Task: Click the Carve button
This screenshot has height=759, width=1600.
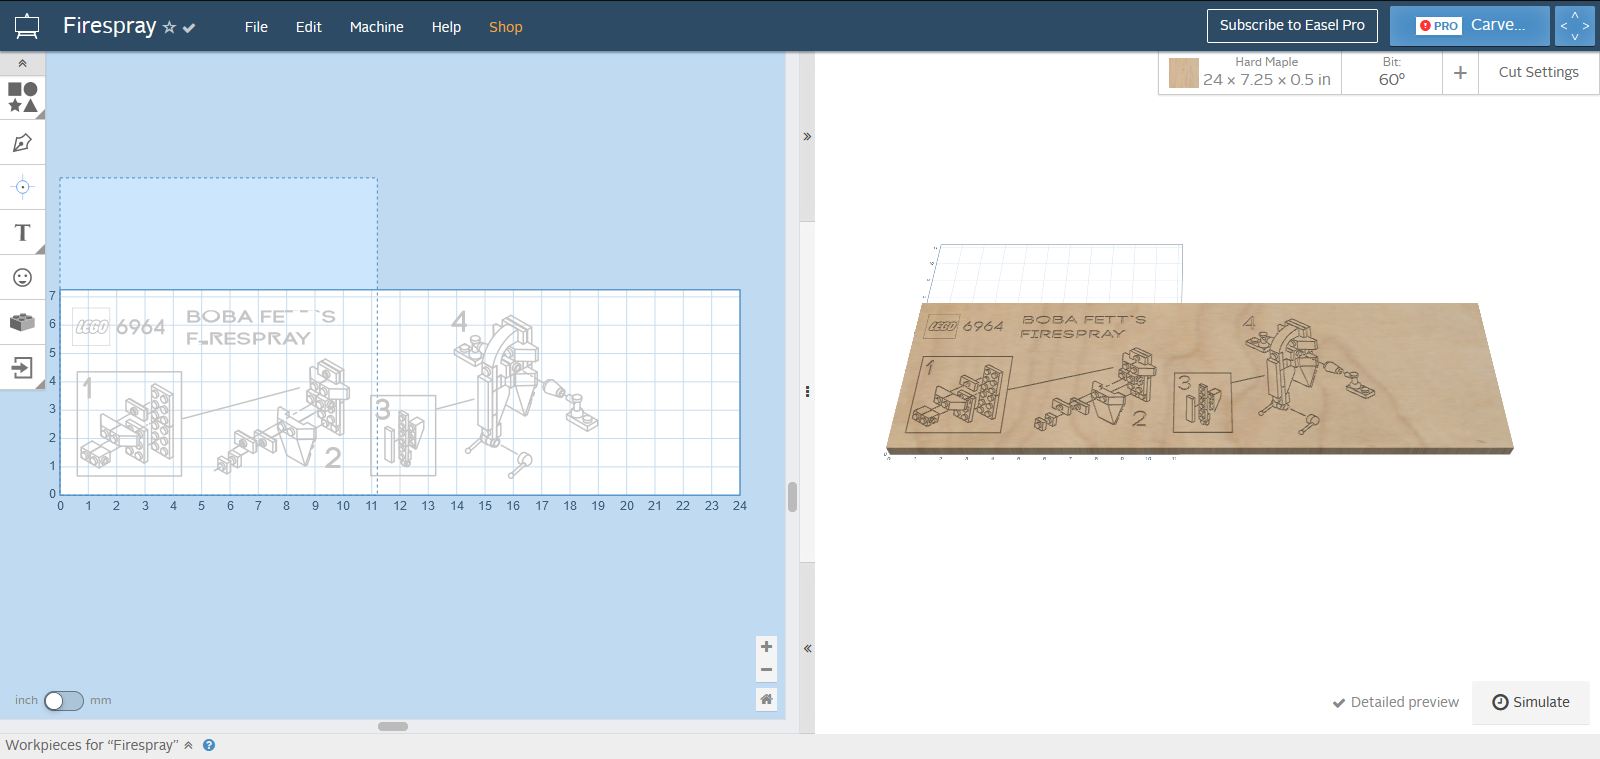Action: pyautogui.click(x=1469, y=26)
